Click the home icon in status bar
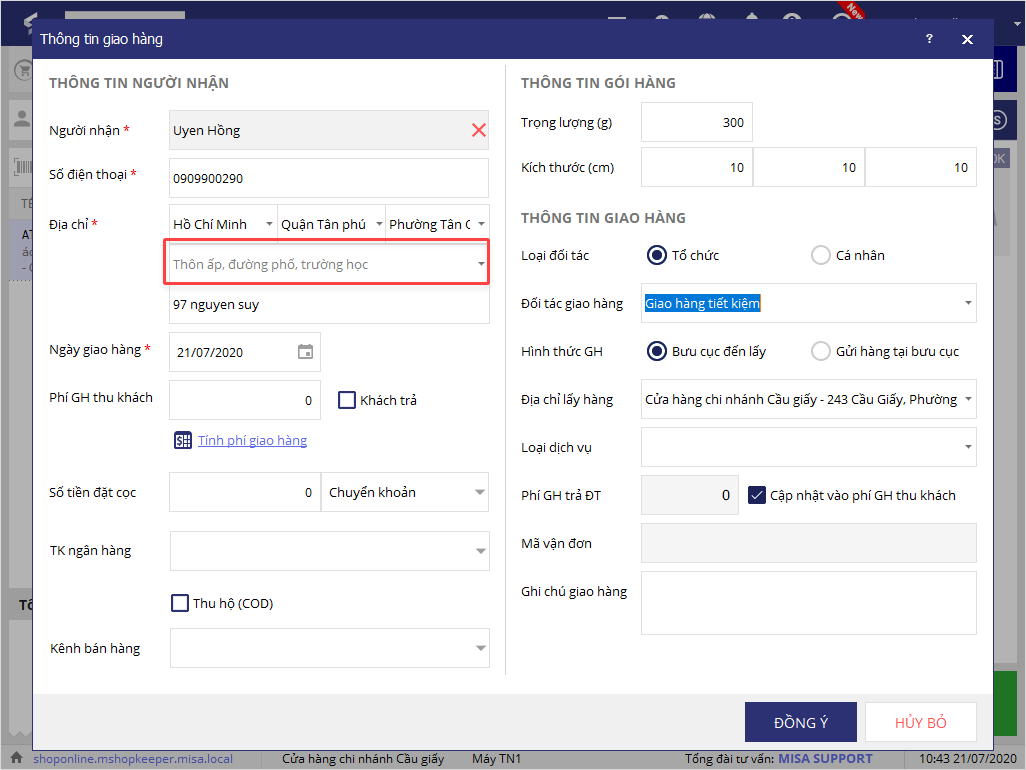 pos(17,759)
